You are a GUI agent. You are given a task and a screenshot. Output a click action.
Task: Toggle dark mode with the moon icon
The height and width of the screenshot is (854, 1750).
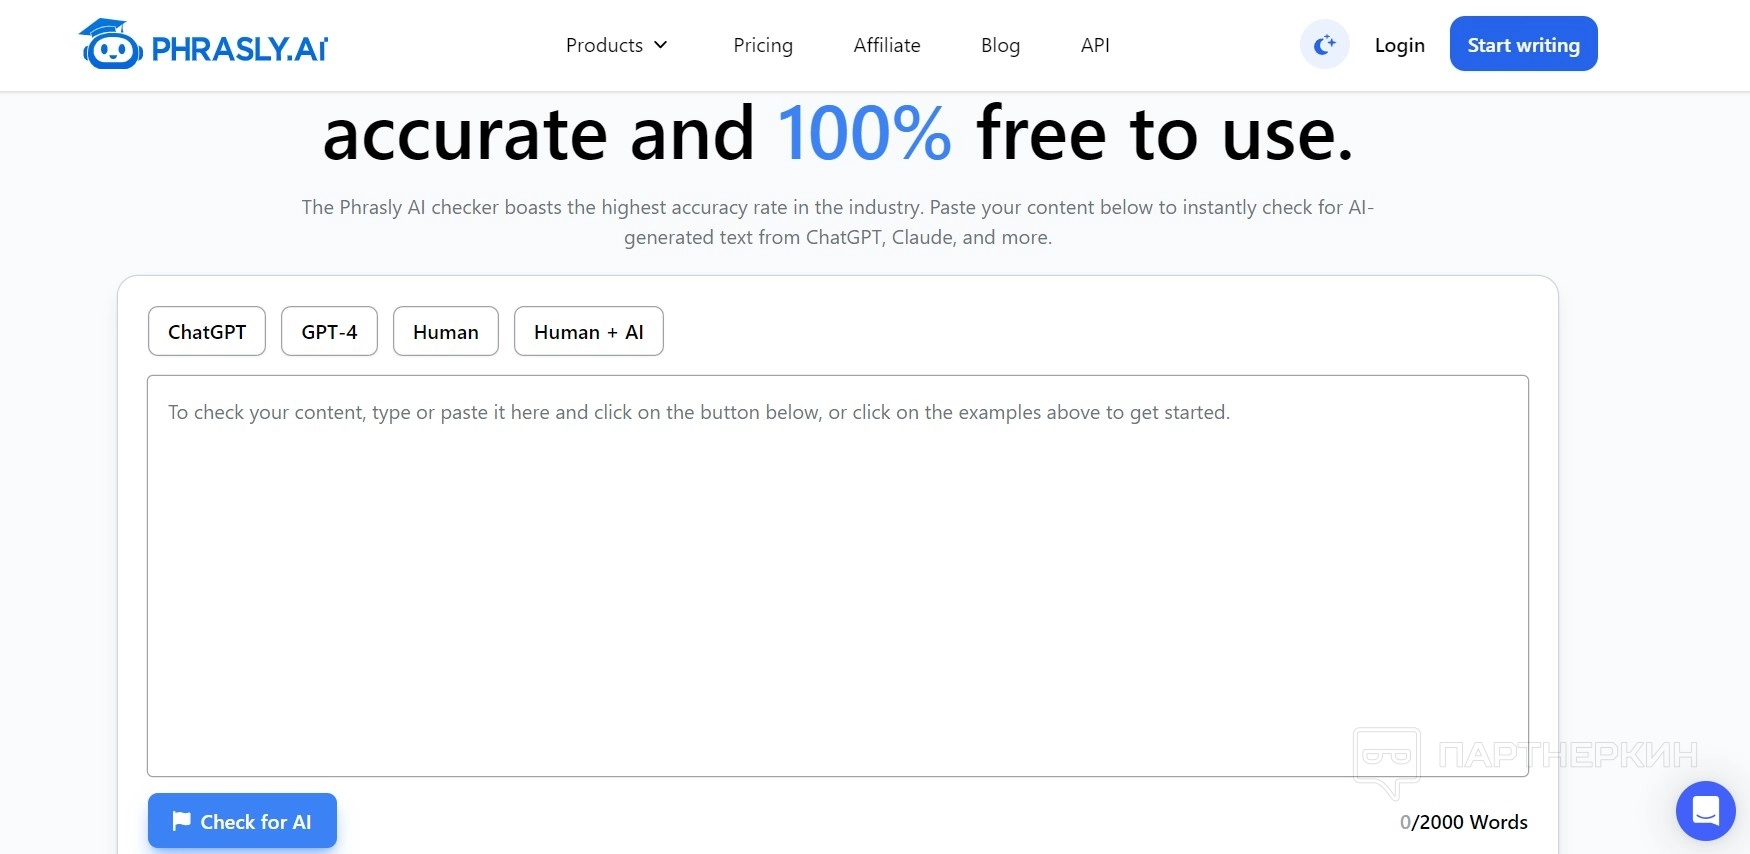1324,45
